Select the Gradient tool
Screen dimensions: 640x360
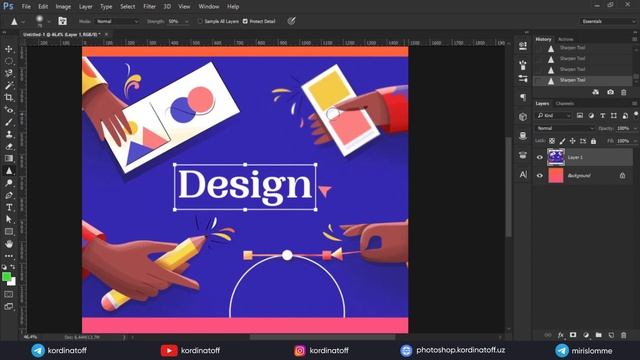[x=9, y=158]
